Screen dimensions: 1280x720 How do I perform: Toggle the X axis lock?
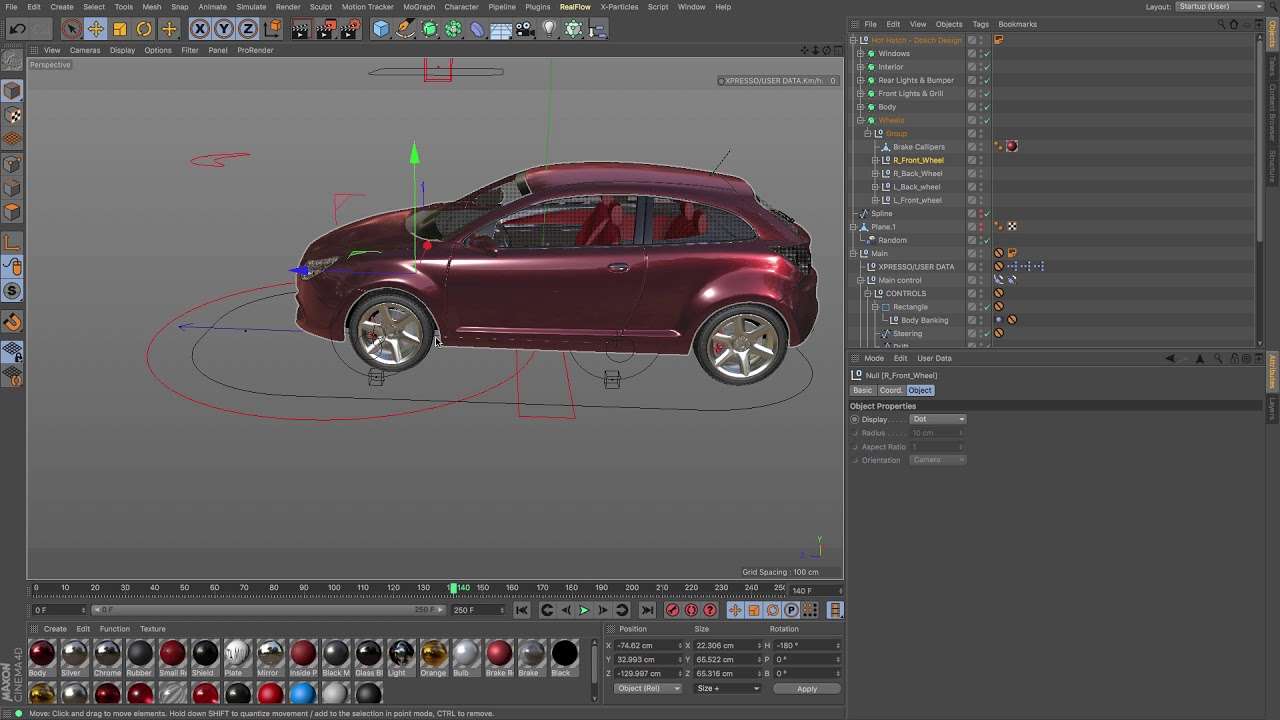tap(200, 29)
